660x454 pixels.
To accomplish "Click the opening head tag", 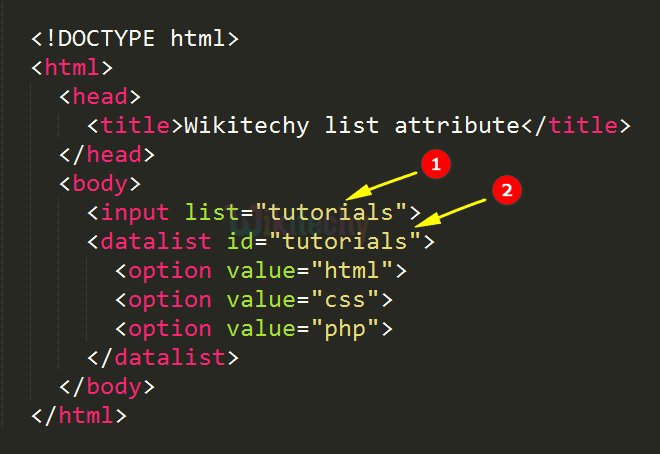I will pos(100,97).
